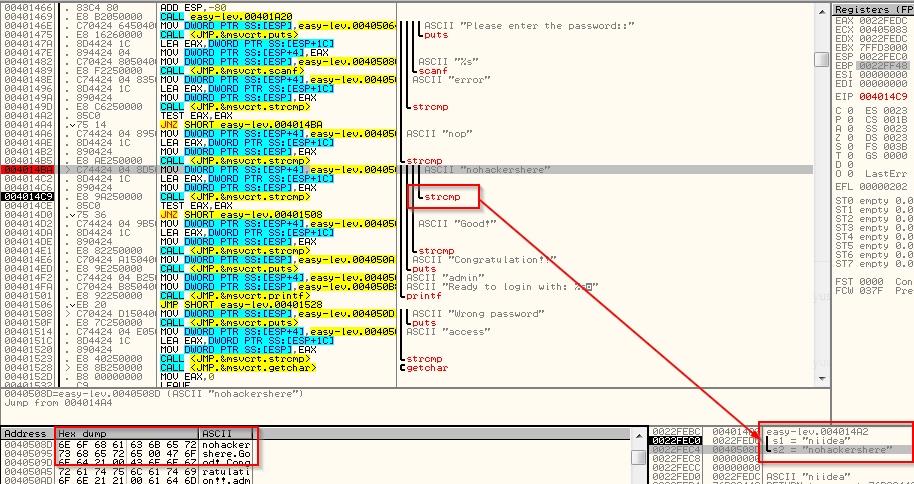Select the EBX register value 7FFD3000
Image resolution: width=914 pixels, height=484 pixels.
tap(883, 47)
